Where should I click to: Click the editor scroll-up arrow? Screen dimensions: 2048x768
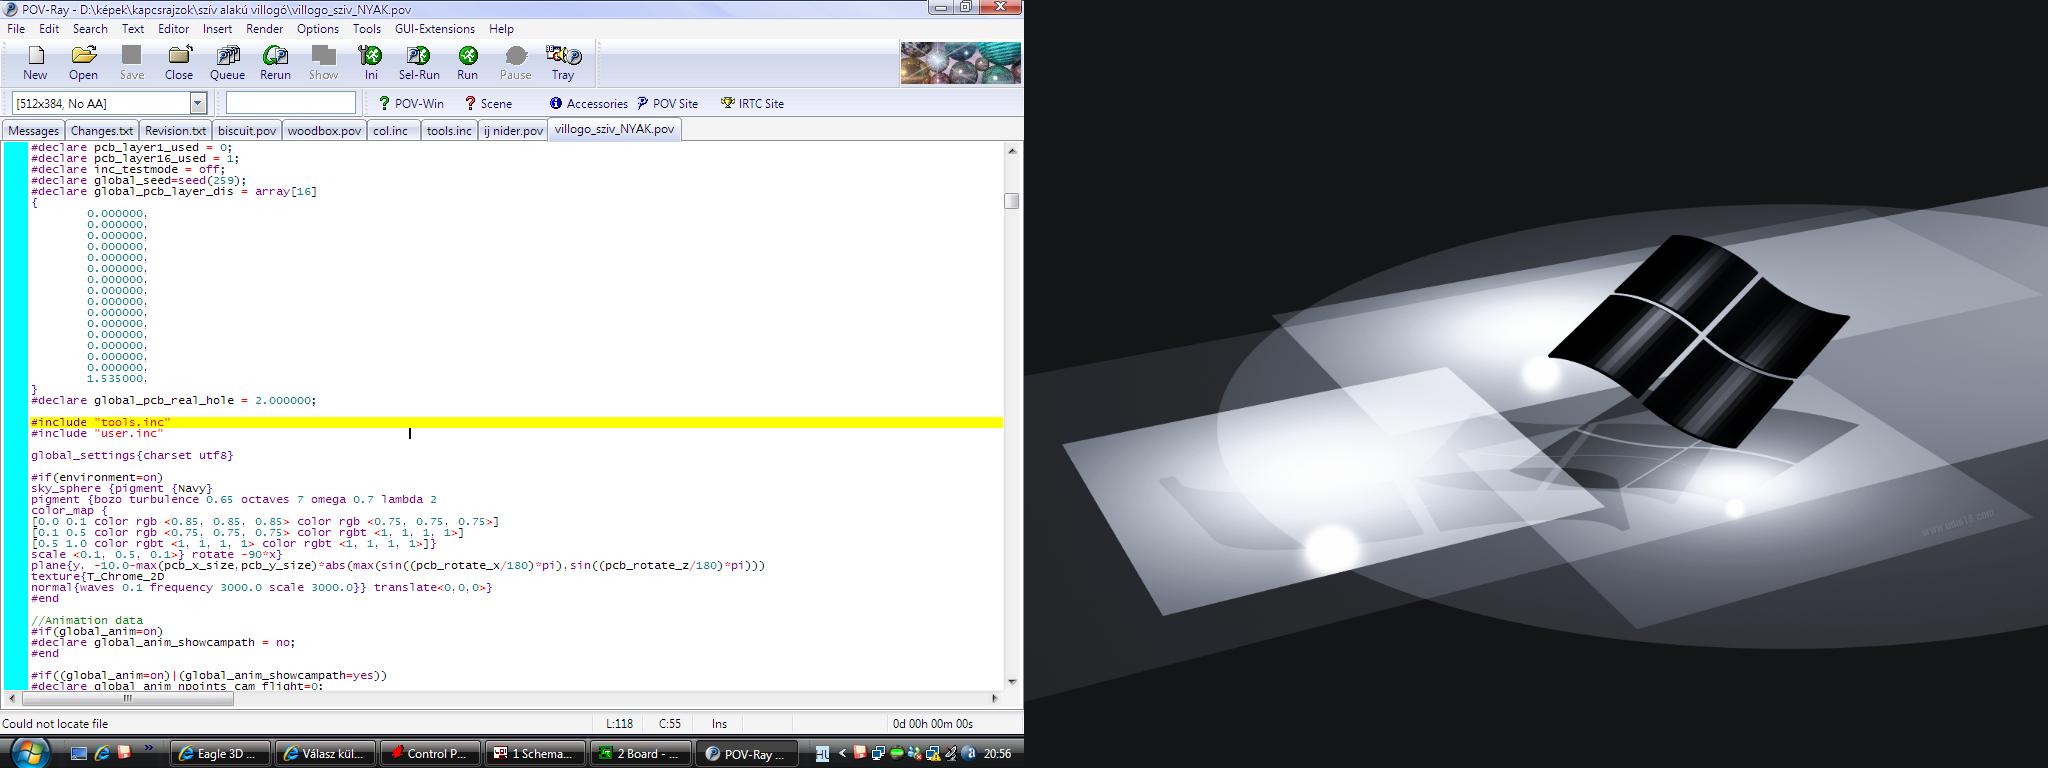click(x=1012, y=151)
